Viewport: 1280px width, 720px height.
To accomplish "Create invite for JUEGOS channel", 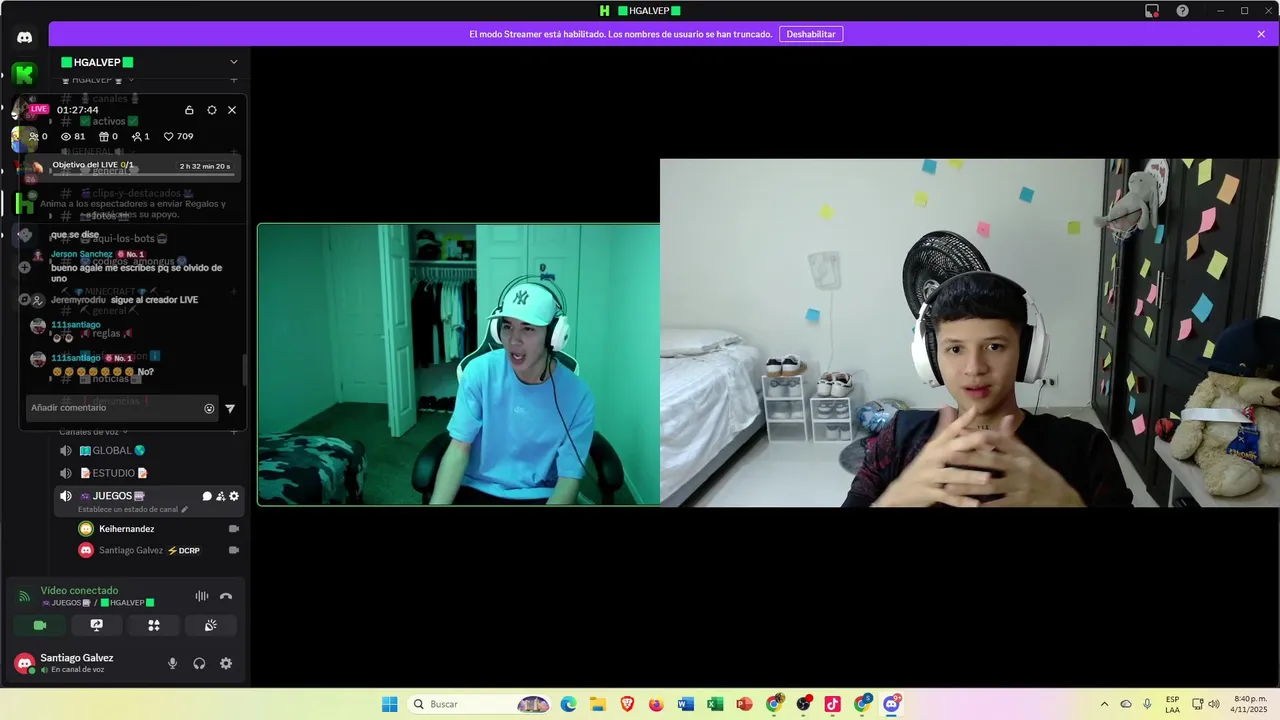I will point(221,496).
